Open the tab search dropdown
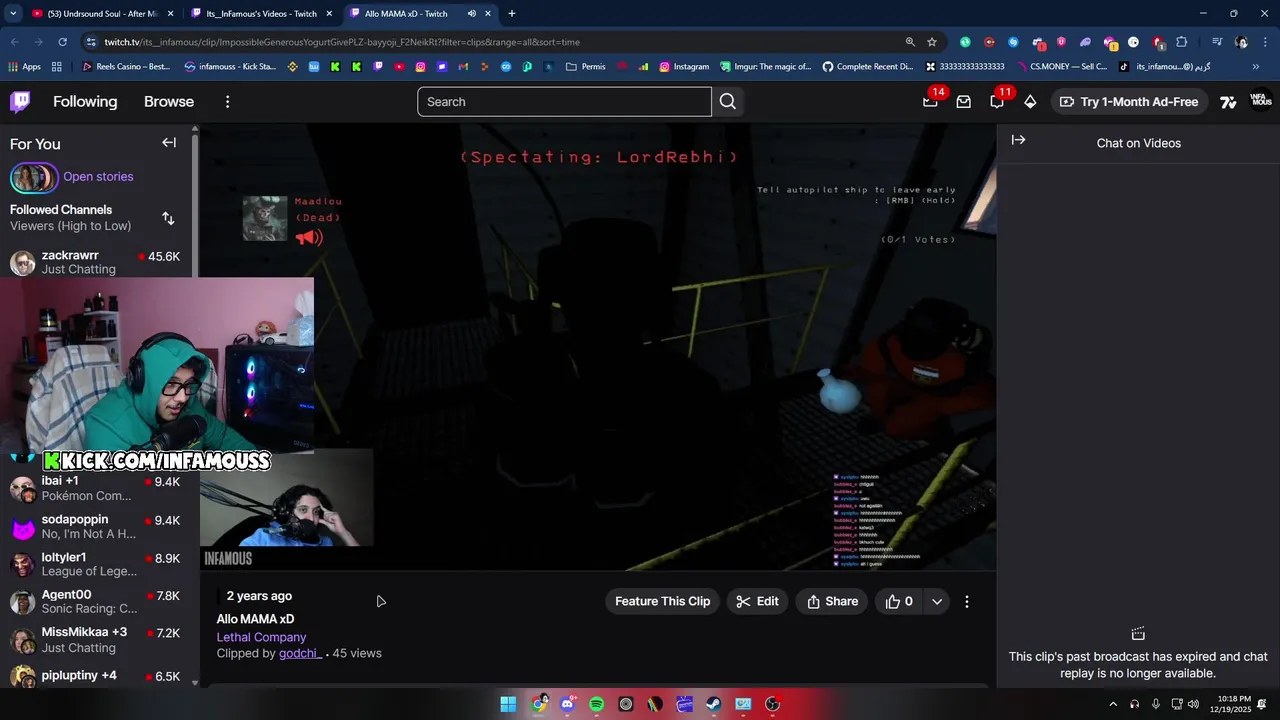The image size is (1280, 720). pos(12,14)
